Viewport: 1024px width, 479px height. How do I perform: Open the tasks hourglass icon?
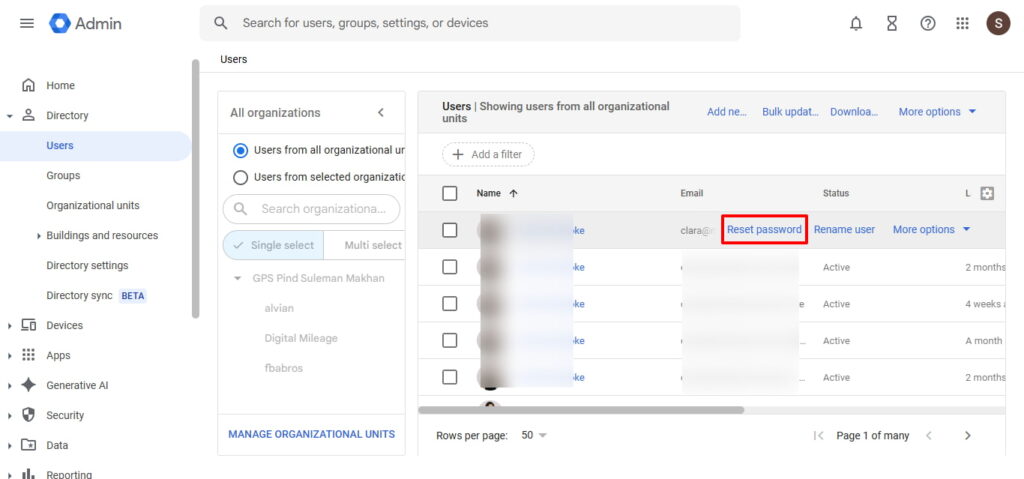[892, 23]
